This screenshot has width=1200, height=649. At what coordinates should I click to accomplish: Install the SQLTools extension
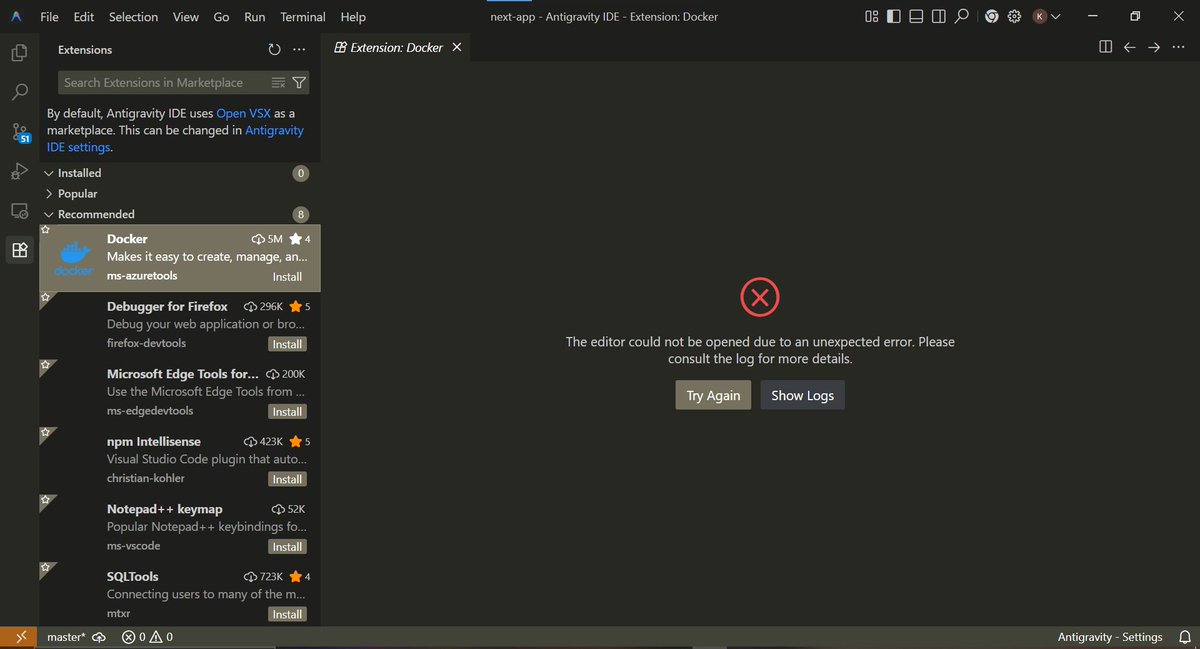(x=287, y=614)
